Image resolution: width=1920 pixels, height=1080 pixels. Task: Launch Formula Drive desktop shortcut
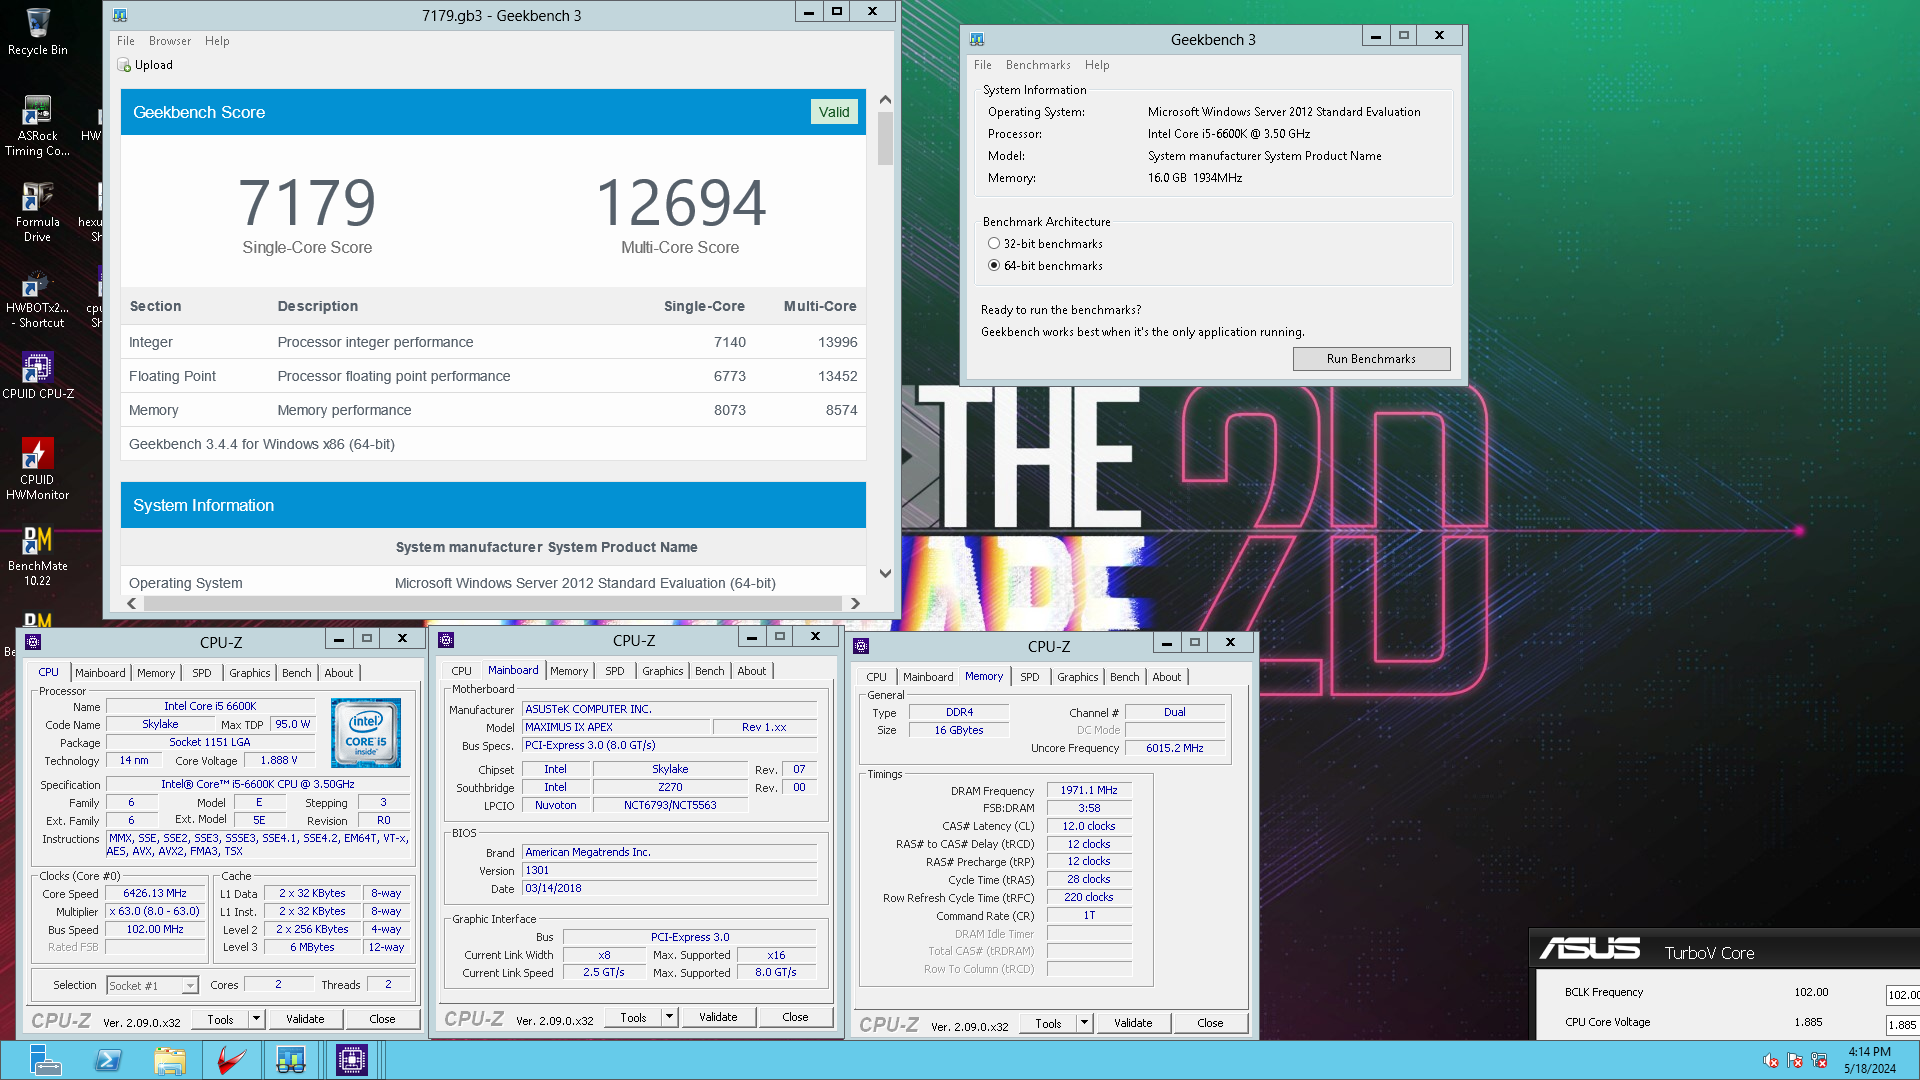tap(38, 212)
